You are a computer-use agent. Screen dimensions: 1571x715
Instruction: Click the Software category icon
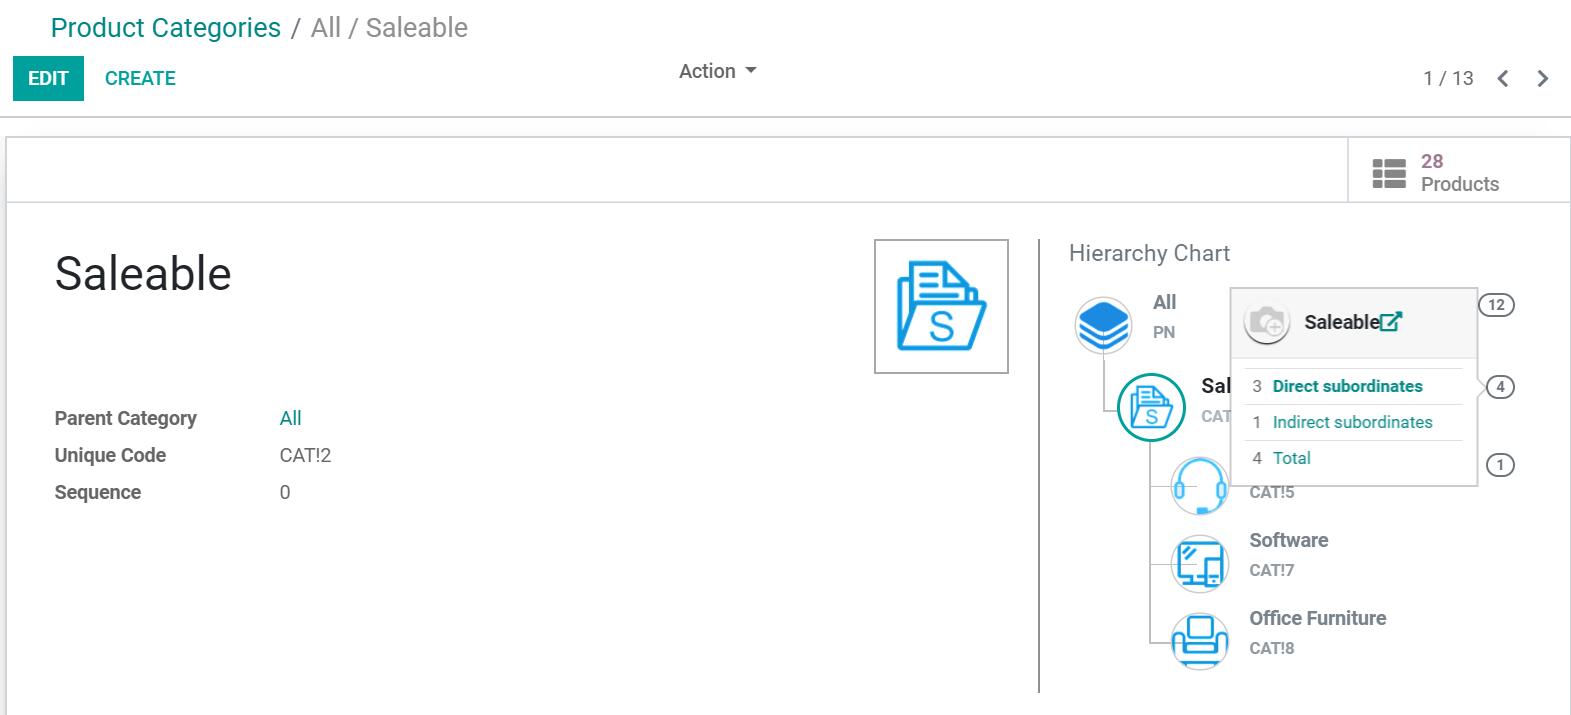tap(1199, 563)
